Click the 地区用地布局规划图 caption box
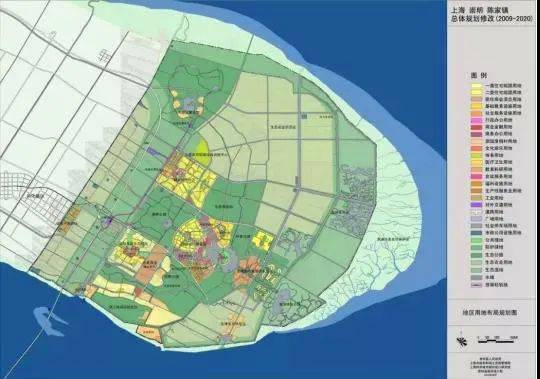The image size is (540, 379). pyautogui.click(x=489, y=313)
